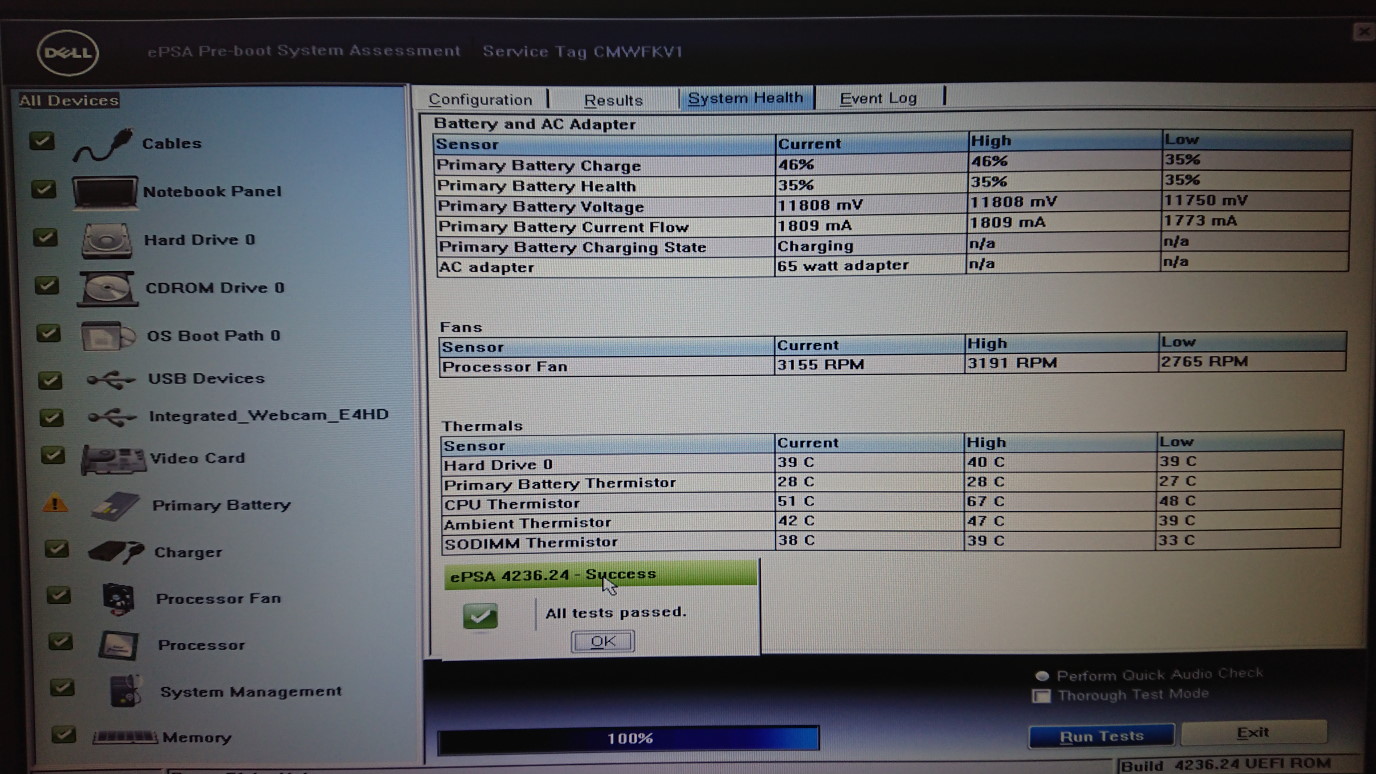Viewport: 1376px width, 774px height.
Task: Click the Cables device icon
Action: (x=102, y=146)
